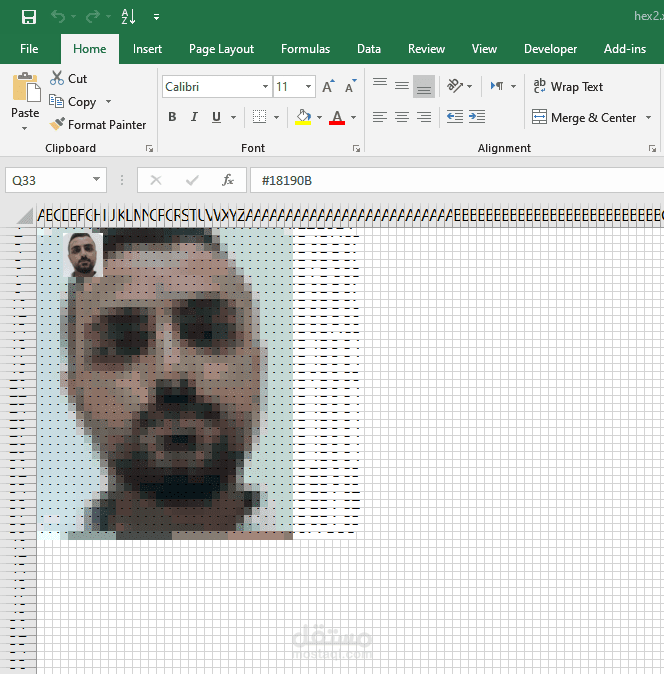Click Middle Align icon

[x=402, y=86]
